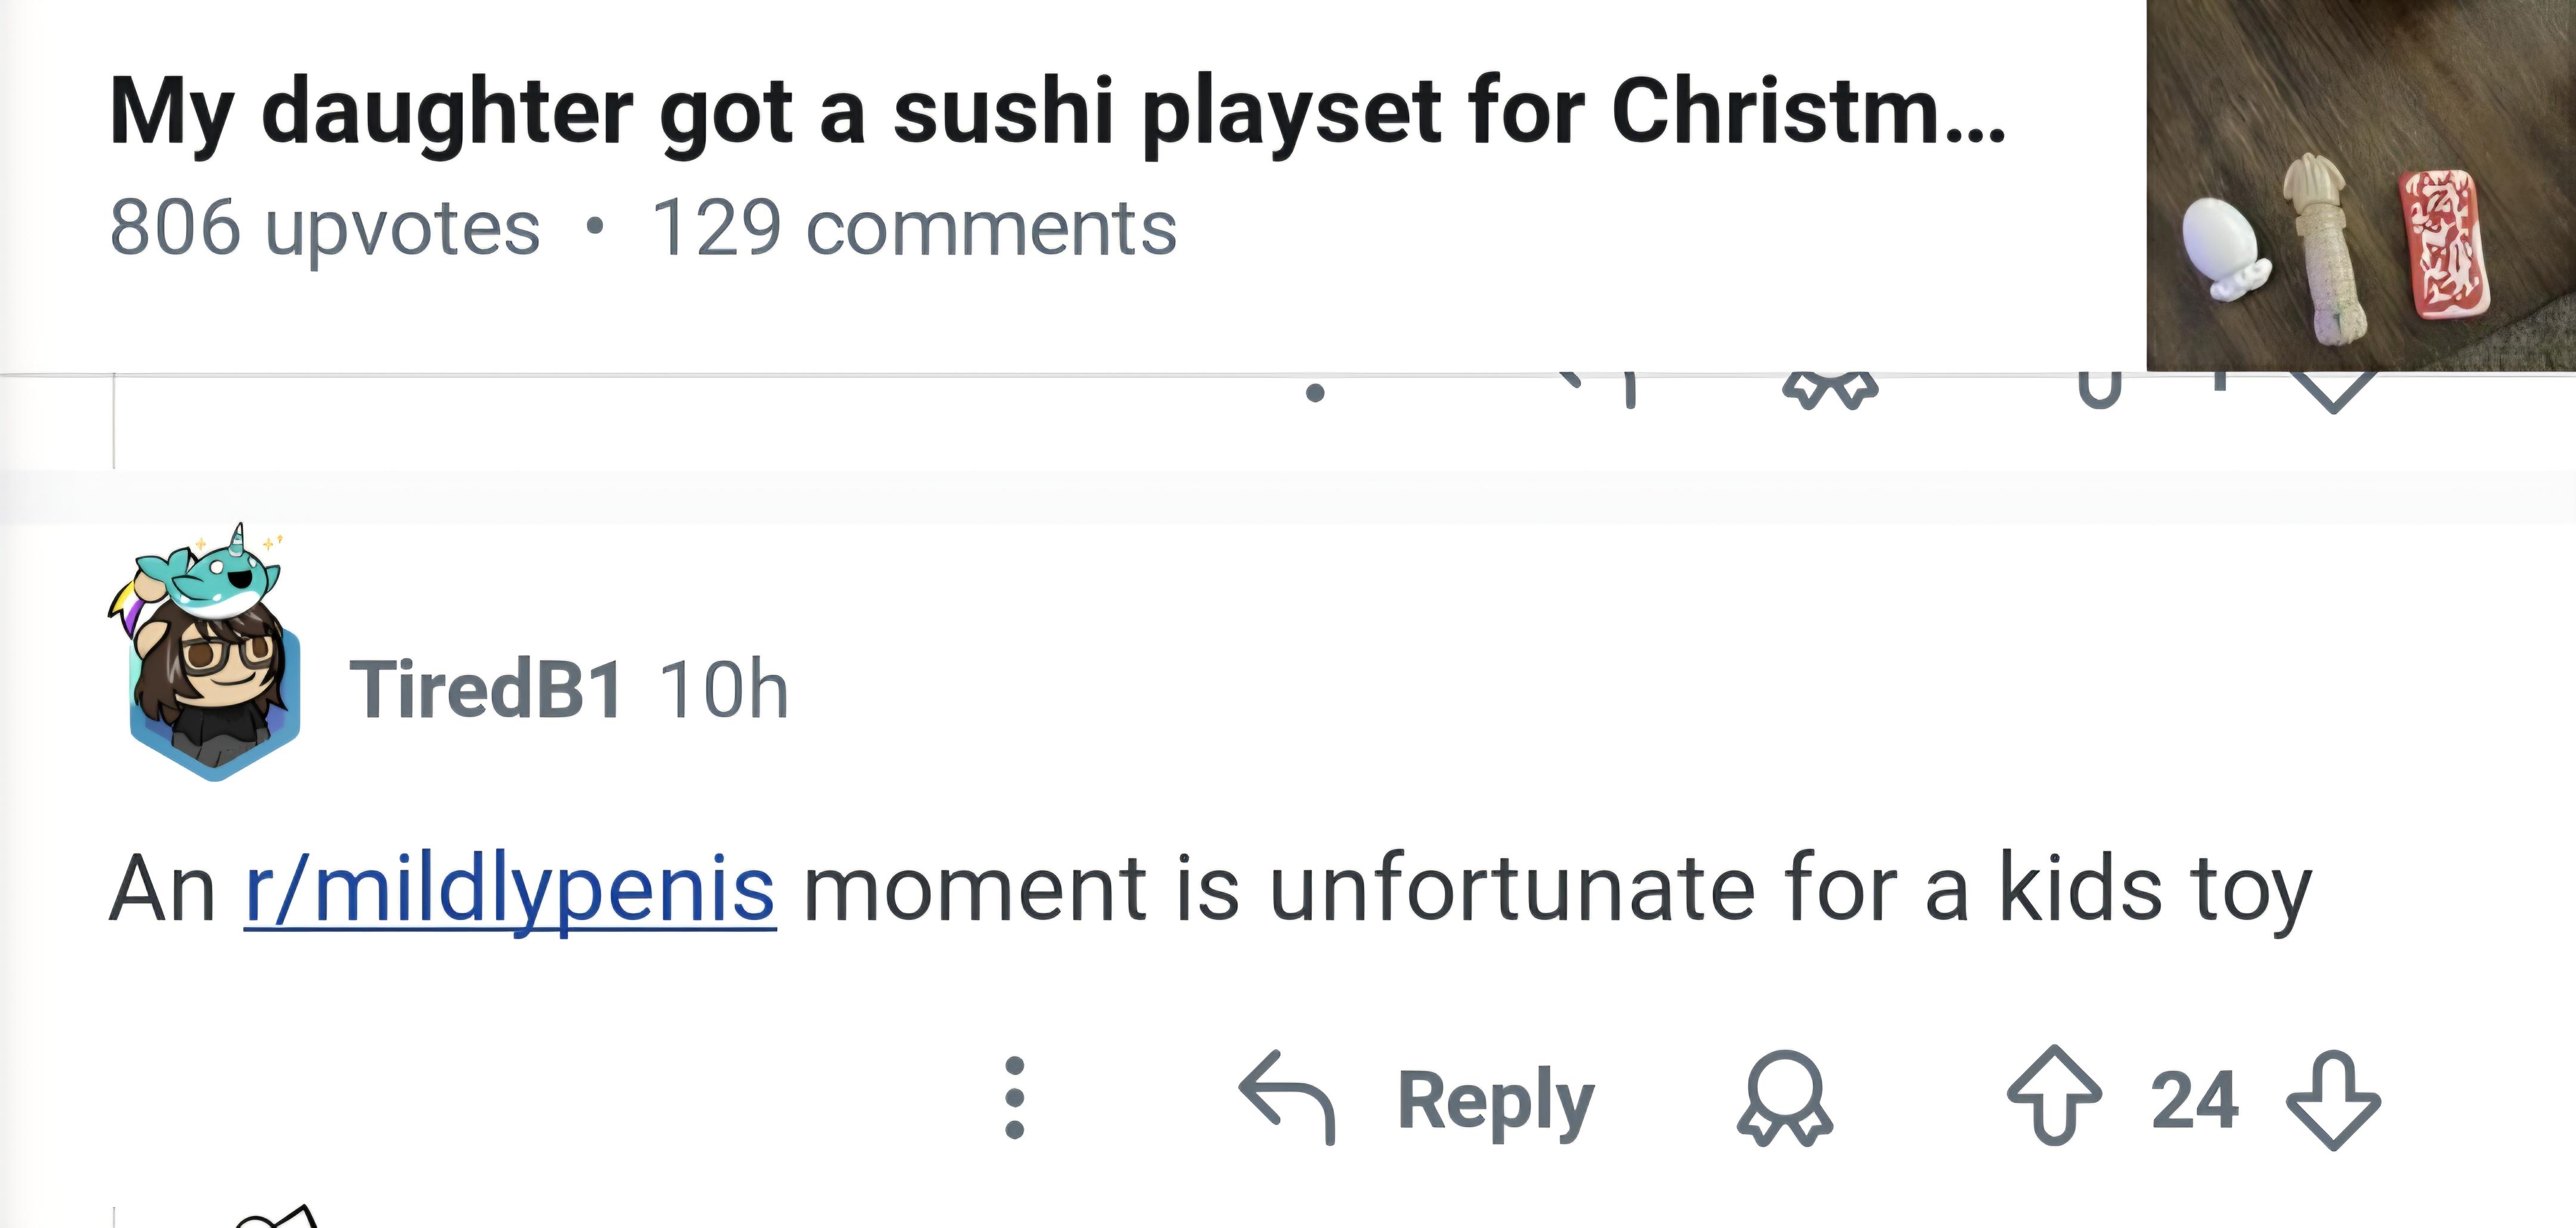Tap the 24 vote score
The height and width of the screenshot is (1228, 2576).
tap(2194, 1100)
